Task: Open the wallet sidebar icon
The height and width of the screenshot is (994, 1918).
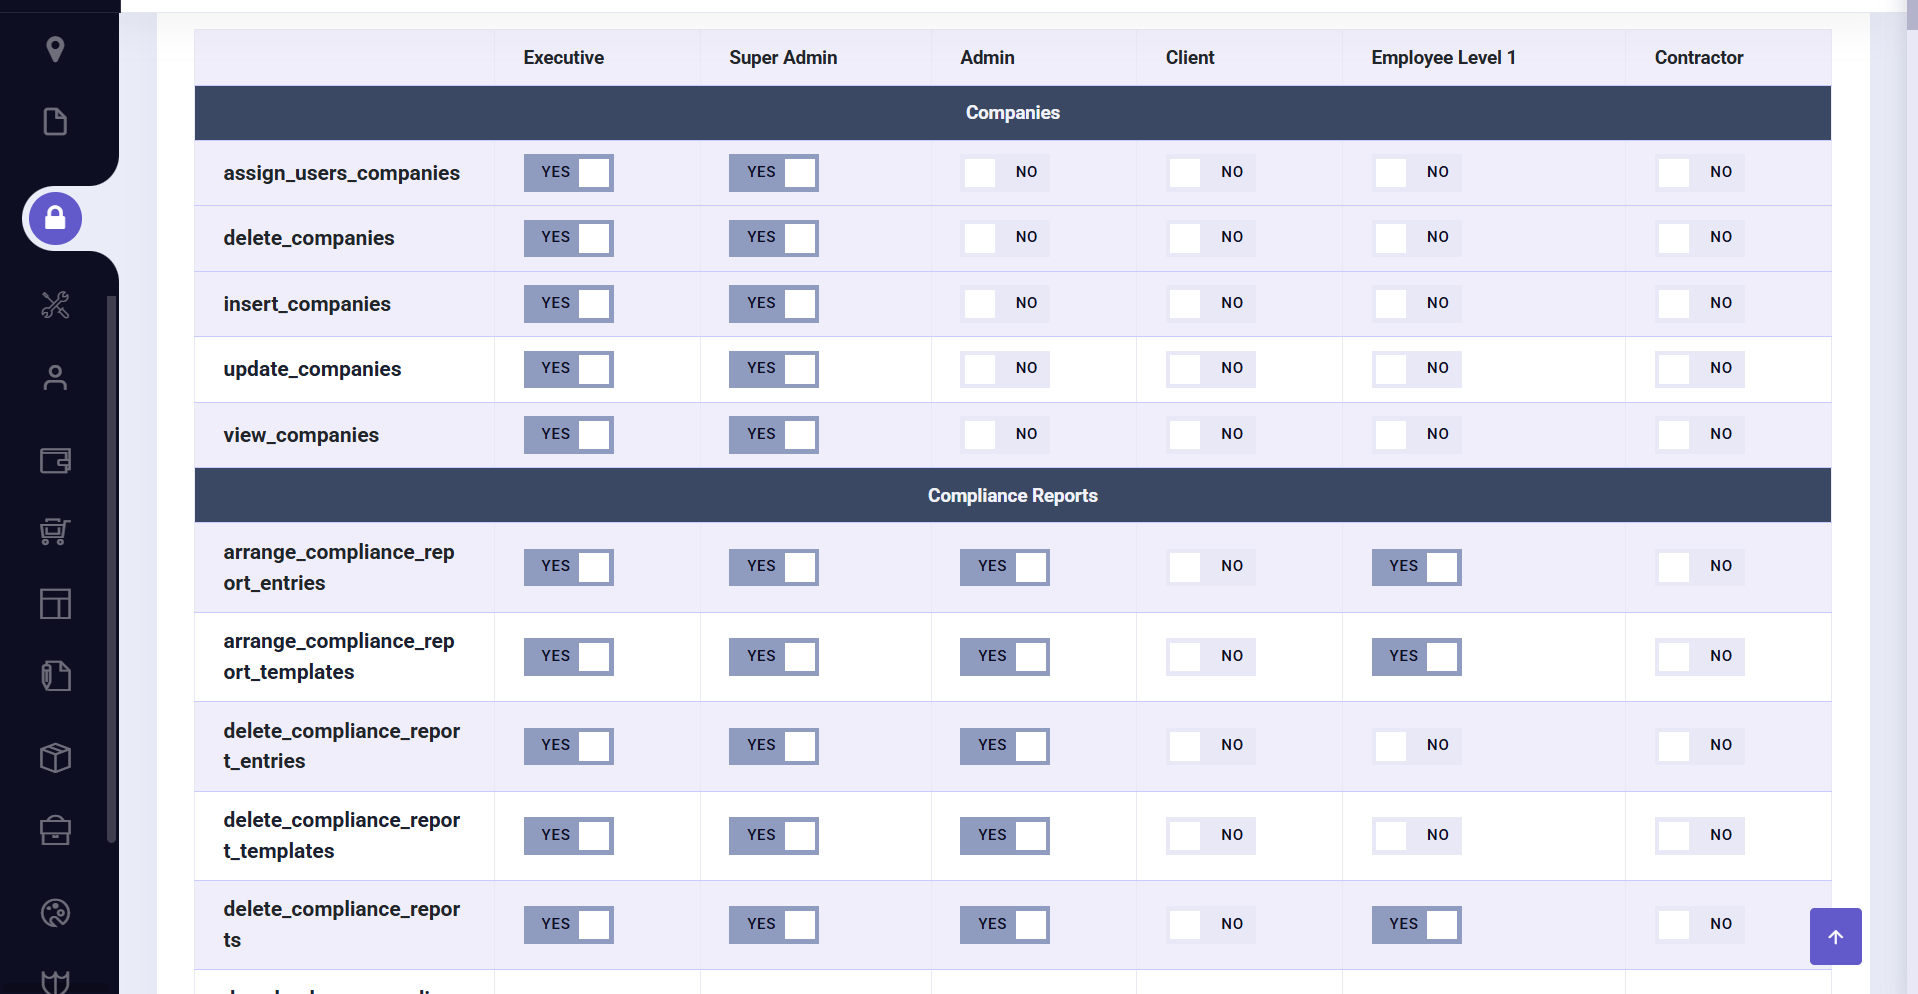Action: click(55, 460)
